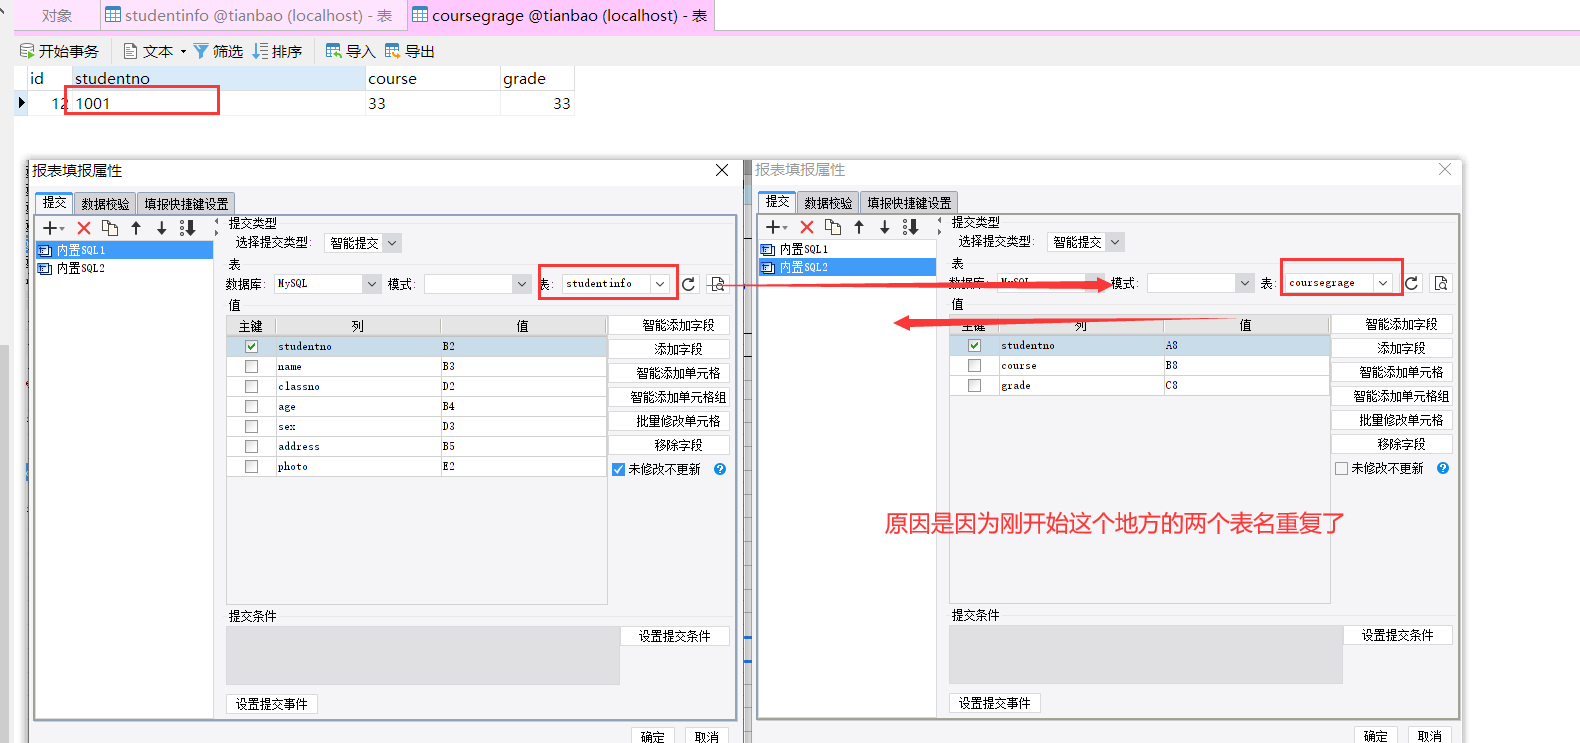Image resolution: width=1580 pixels, height=743 pixels.
Task: Click the 筛选 filter toolbar item
Action: (218, 51)
